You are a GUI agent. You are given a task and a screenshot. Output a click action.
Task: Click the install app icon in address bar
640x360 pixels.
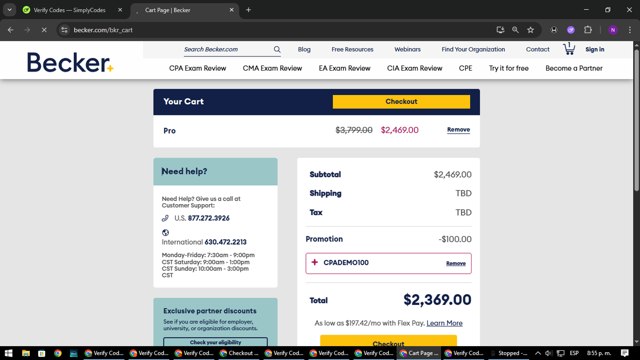point(500,30)
